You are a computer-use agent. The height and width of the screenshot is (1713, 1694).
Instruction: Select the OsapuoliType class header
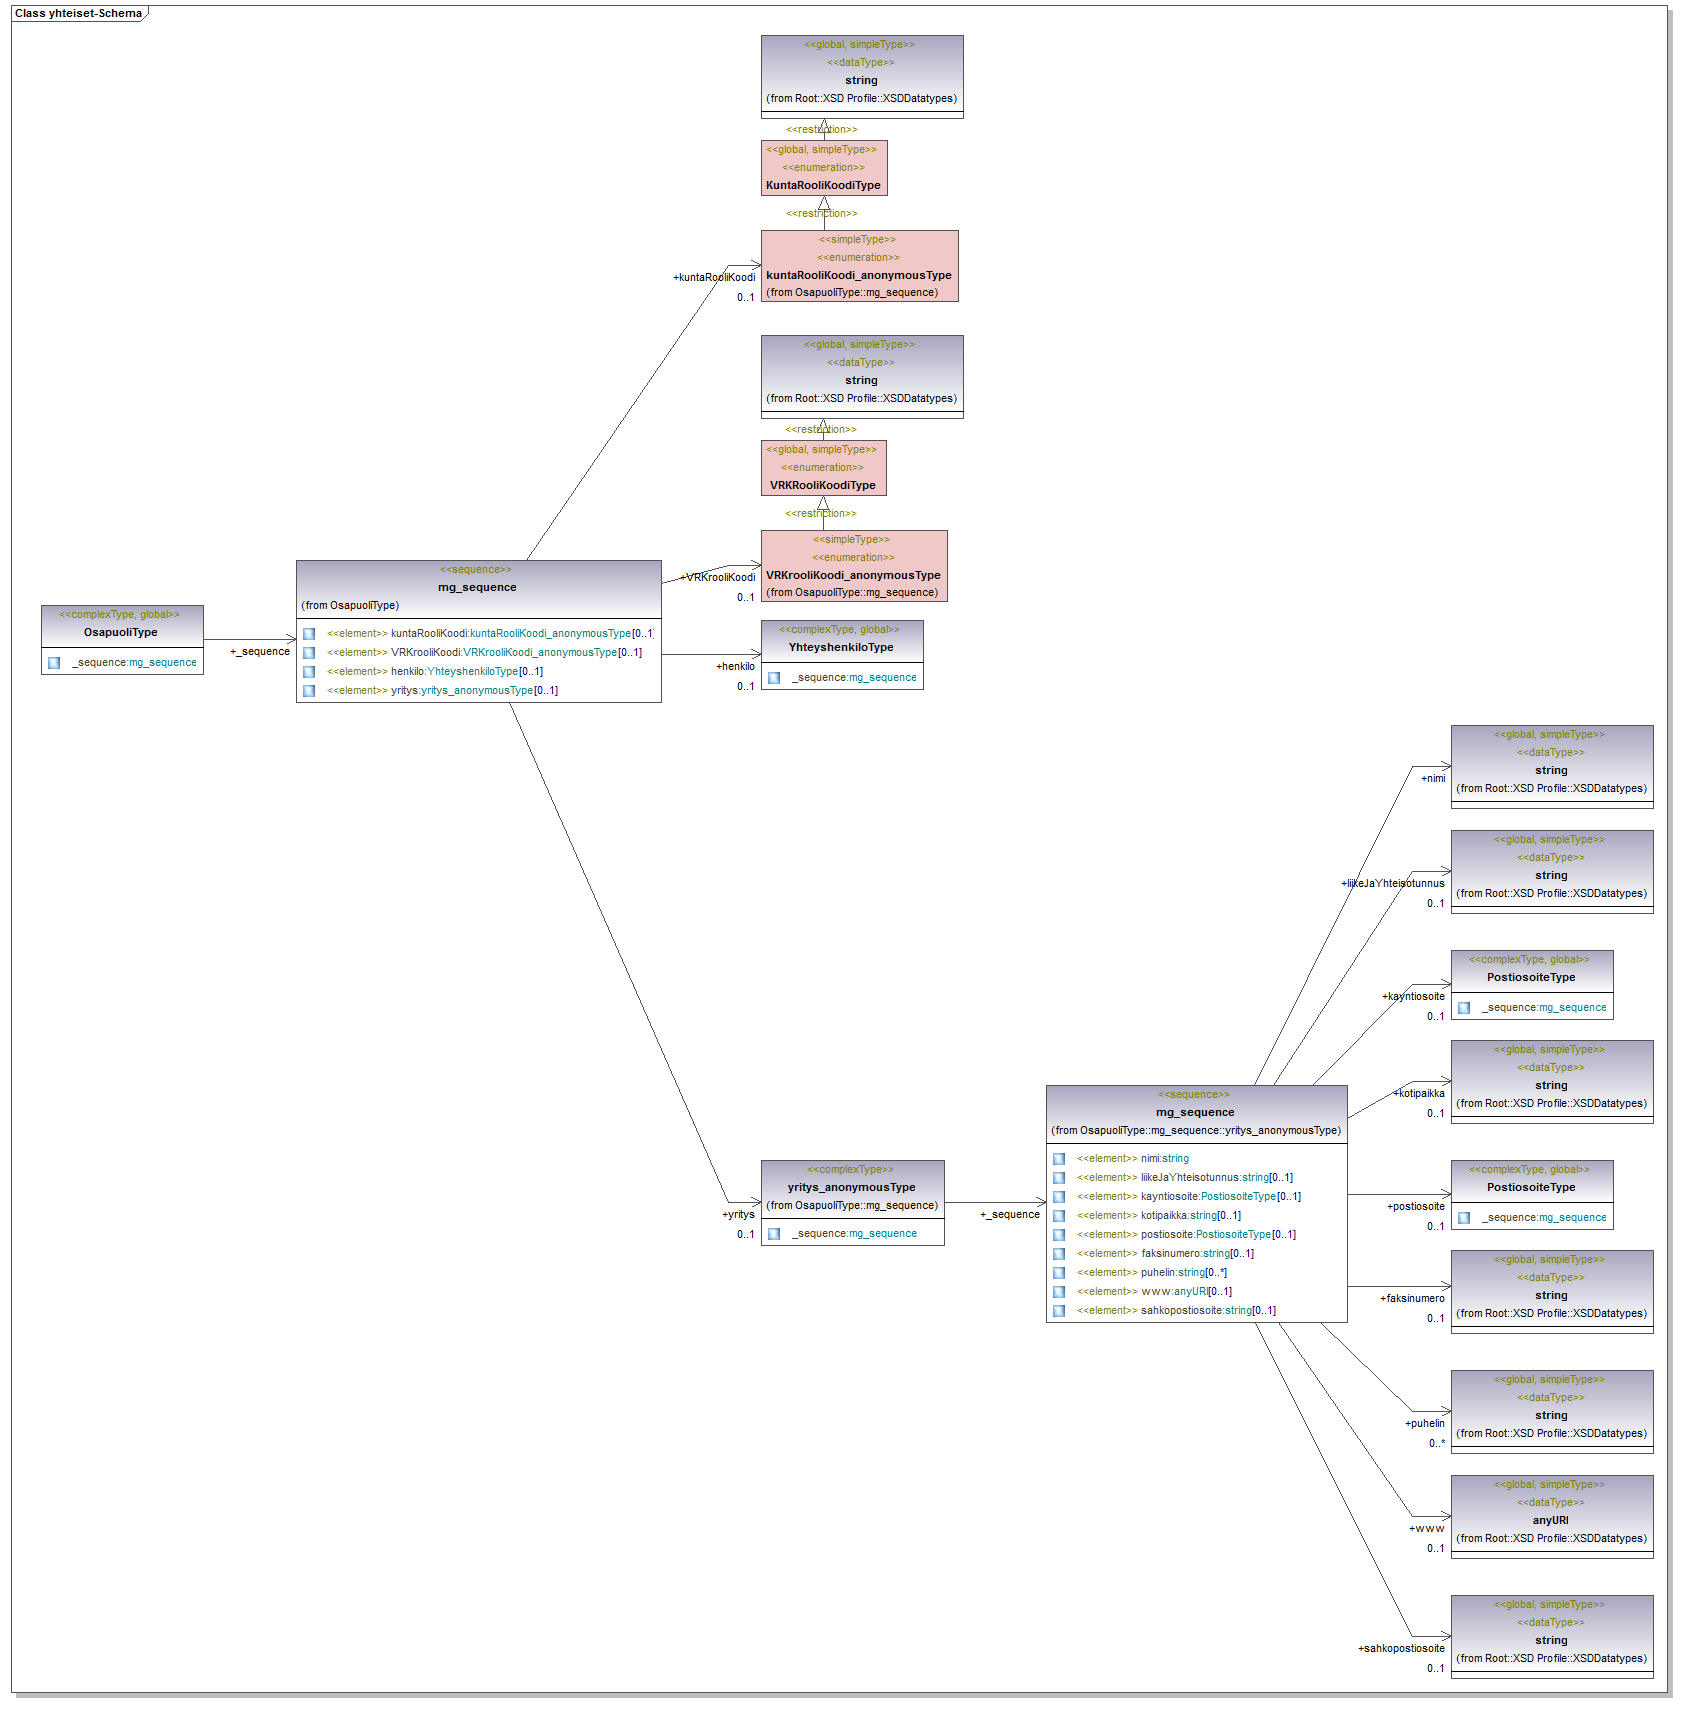pyautogui.click(x=121, y=625)
